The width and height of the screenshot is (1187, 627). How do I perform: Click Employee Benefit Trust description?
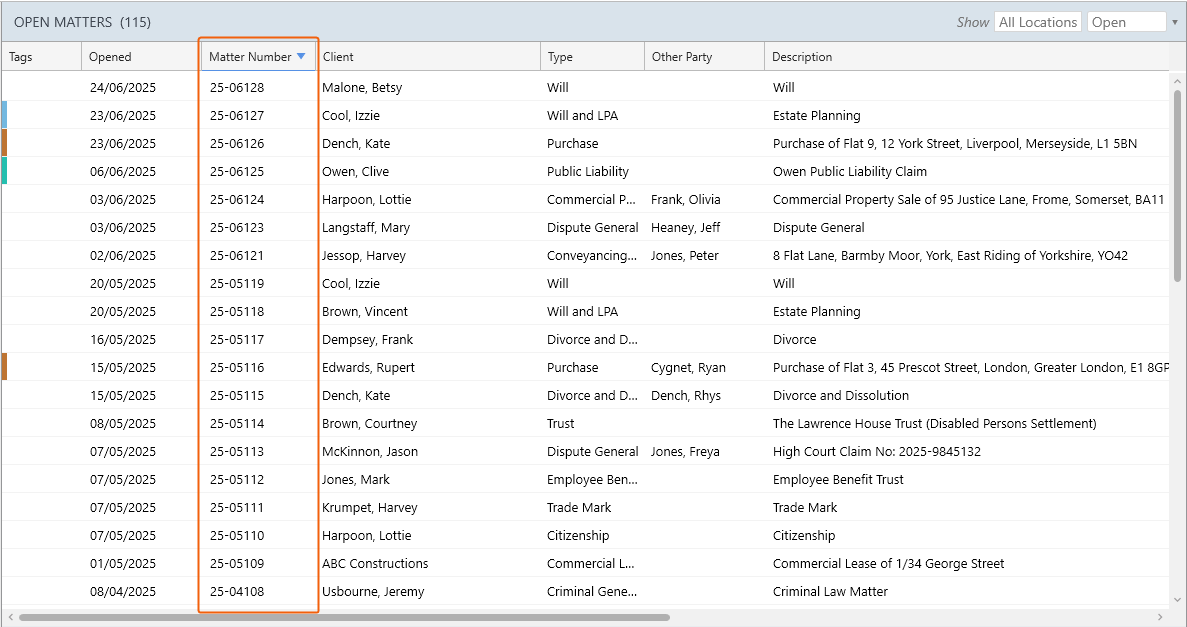point(838,479)
